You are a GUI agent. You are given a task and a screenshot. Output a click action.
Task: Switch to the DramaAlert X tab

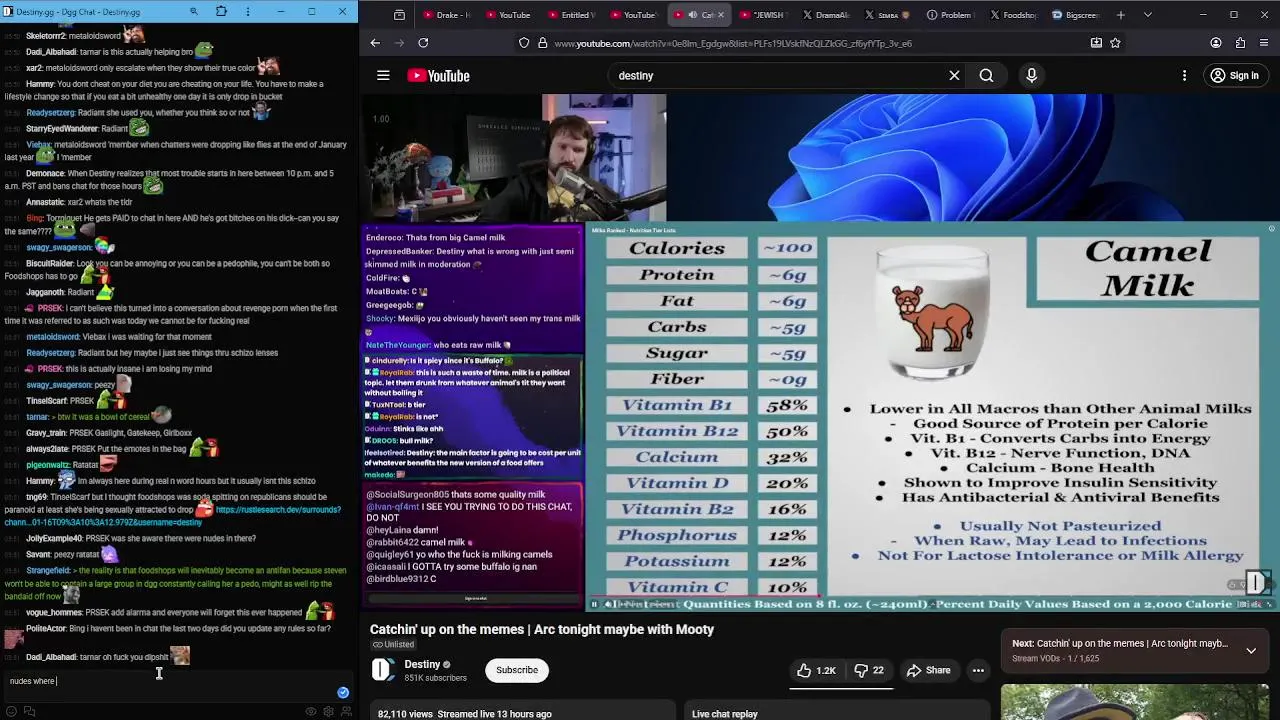tap(824, 15)
